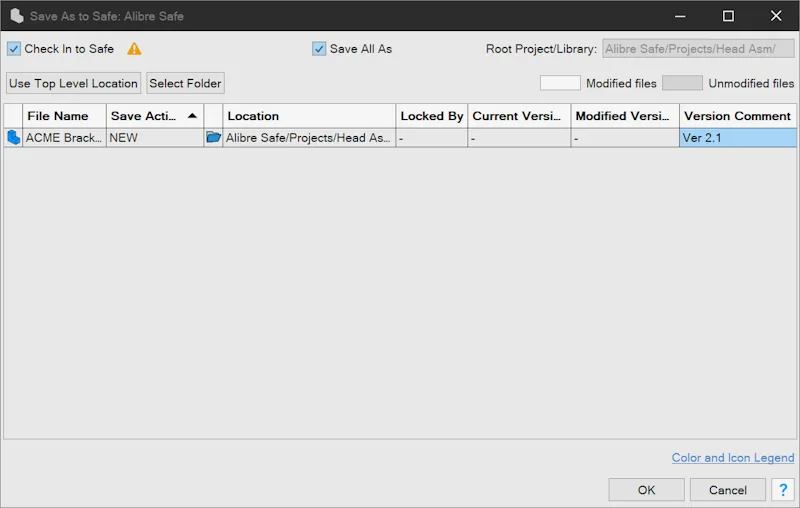Sort by the Save Action column header

(155, 116)
